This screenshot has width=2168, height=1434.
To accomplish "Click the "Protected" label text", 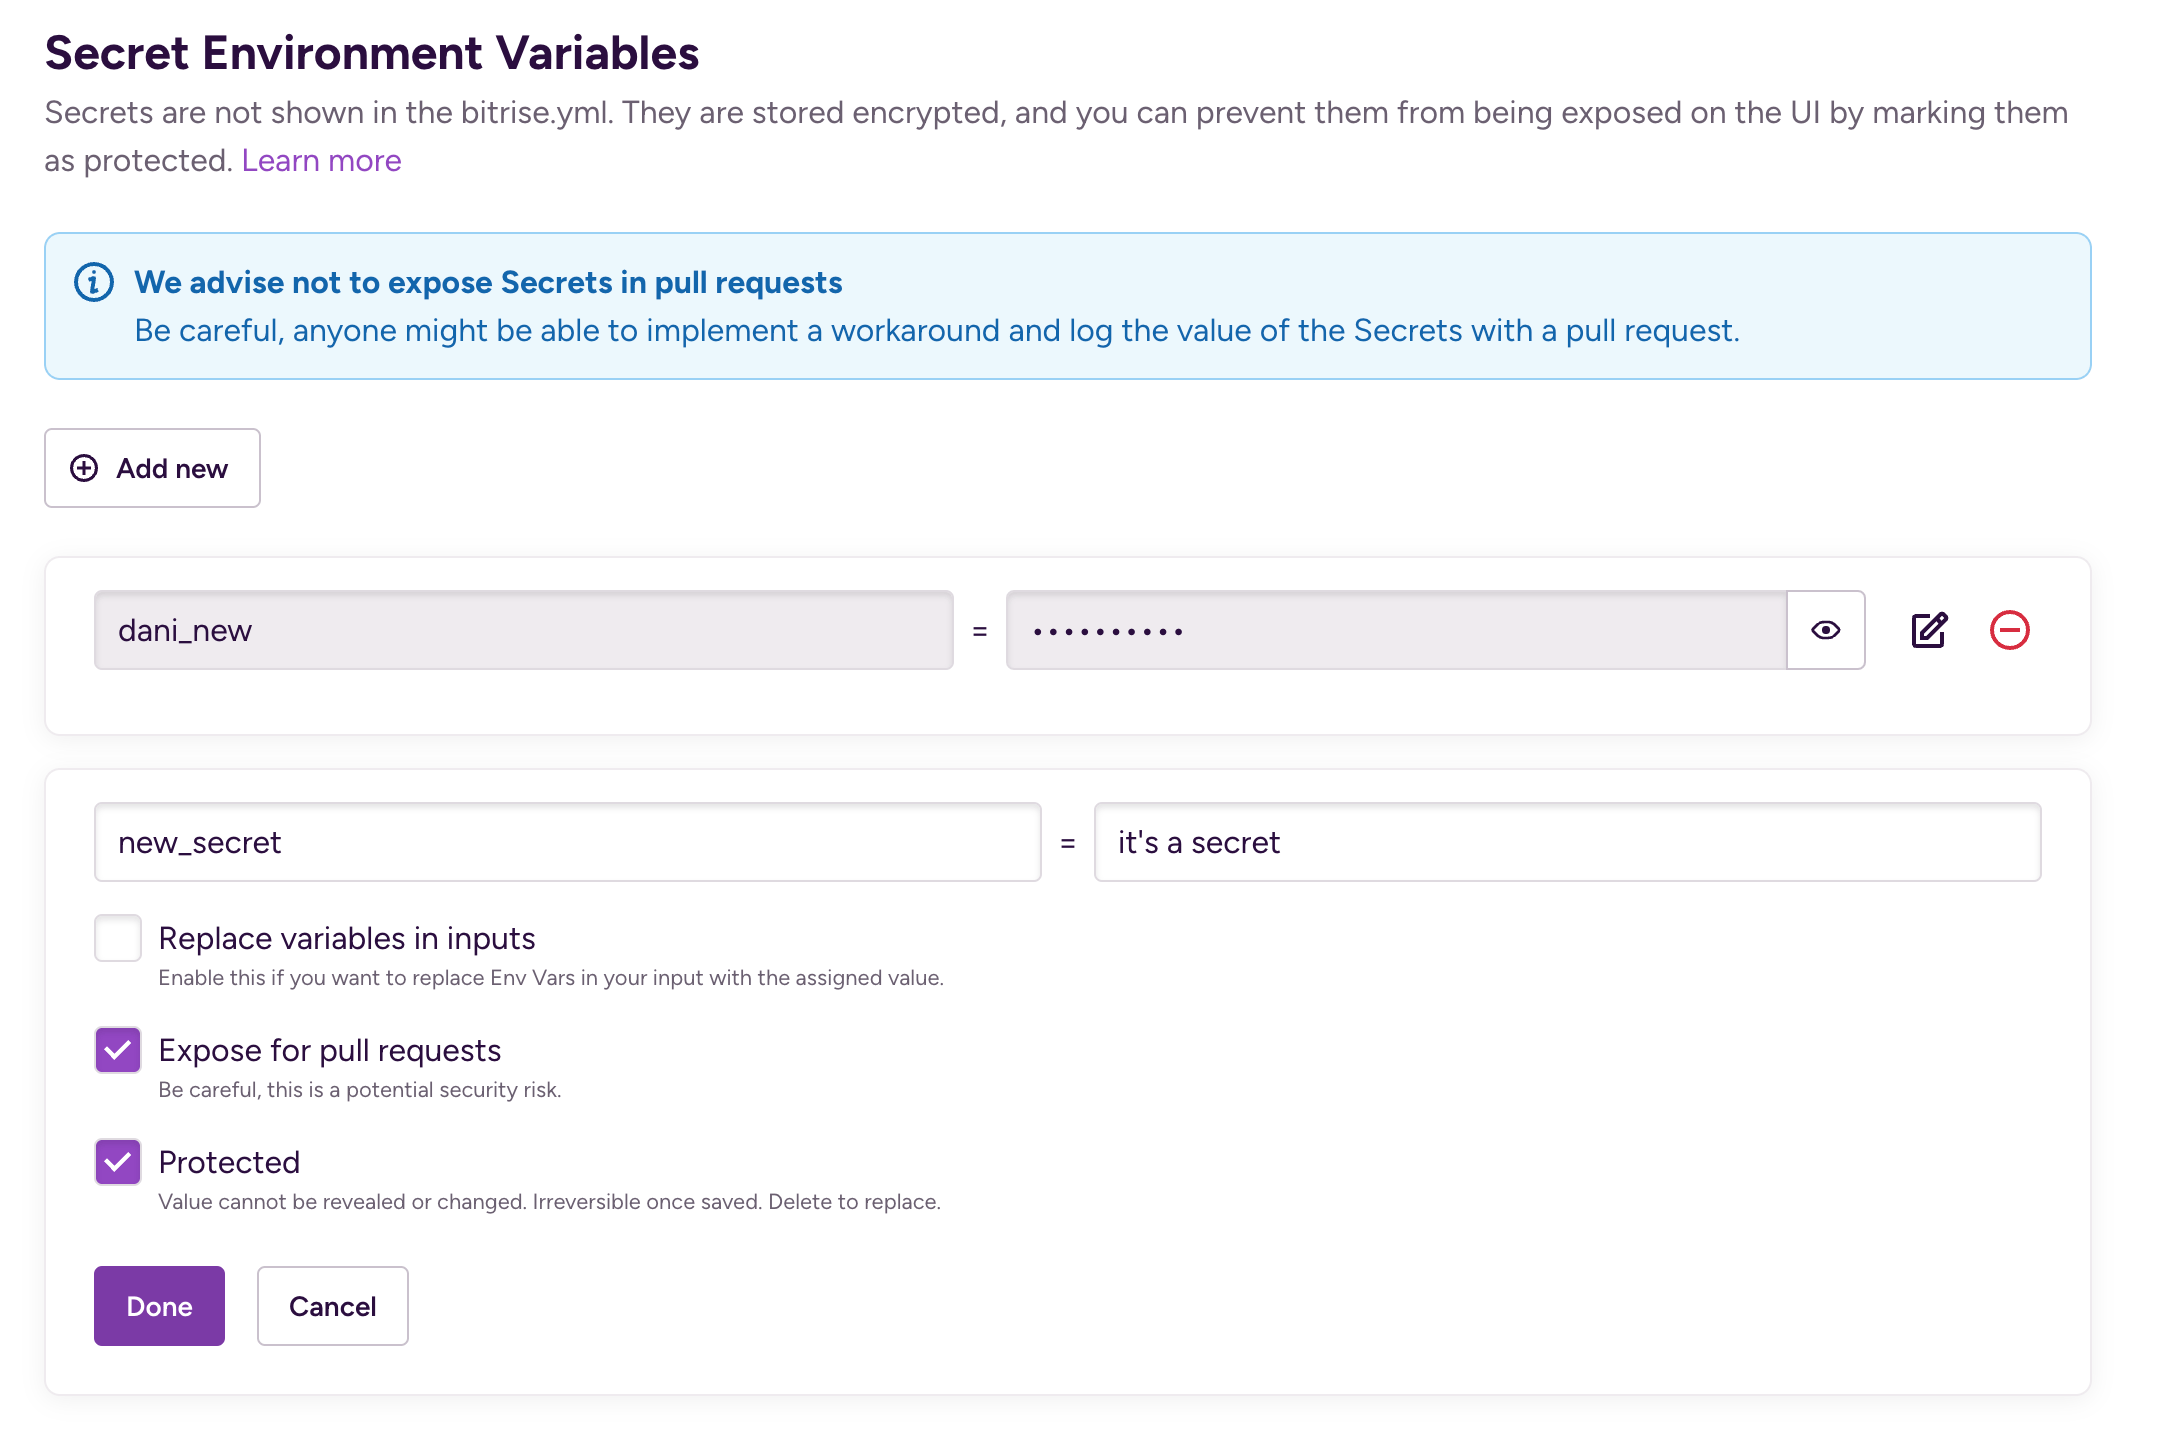I will click(229, 1162).
